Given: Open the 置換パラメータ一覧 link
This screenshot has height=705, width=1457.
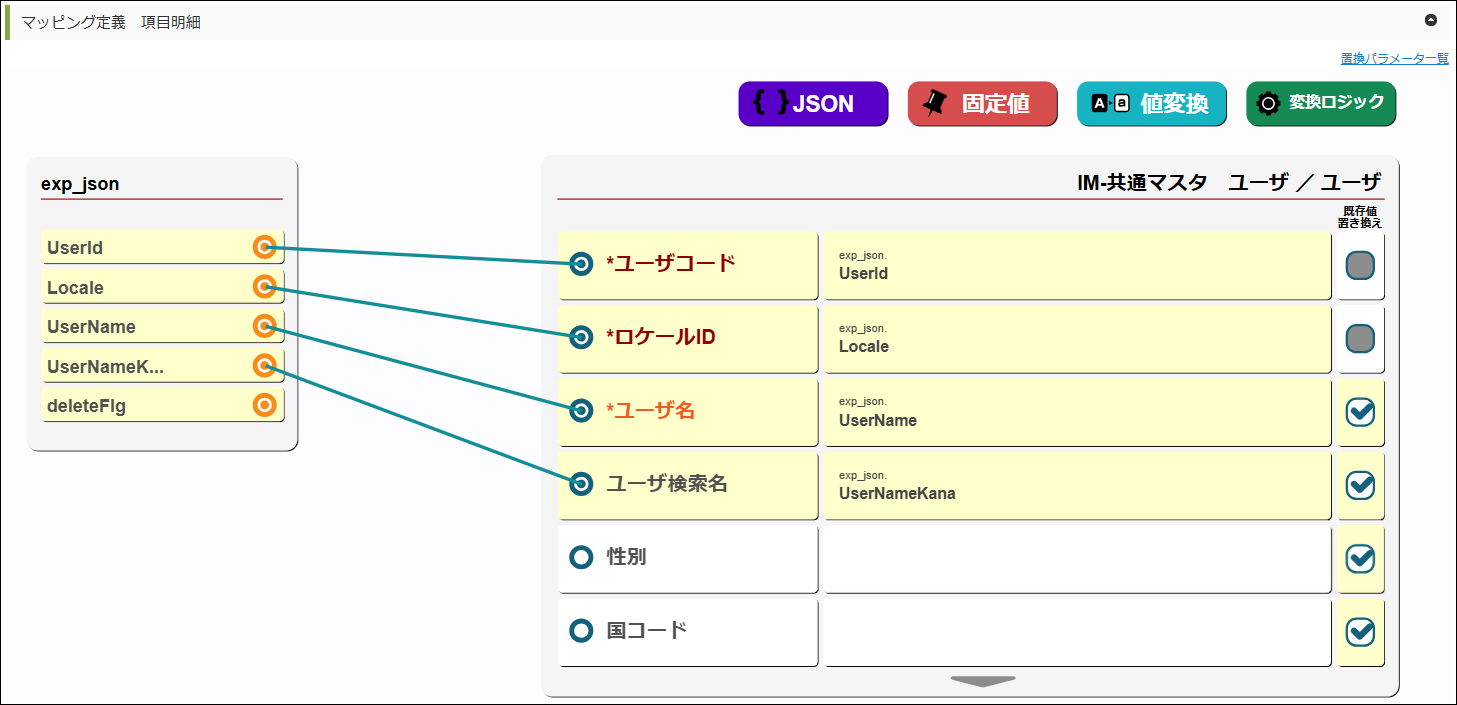Looking at the screenshot, I should click(1394, 58).
